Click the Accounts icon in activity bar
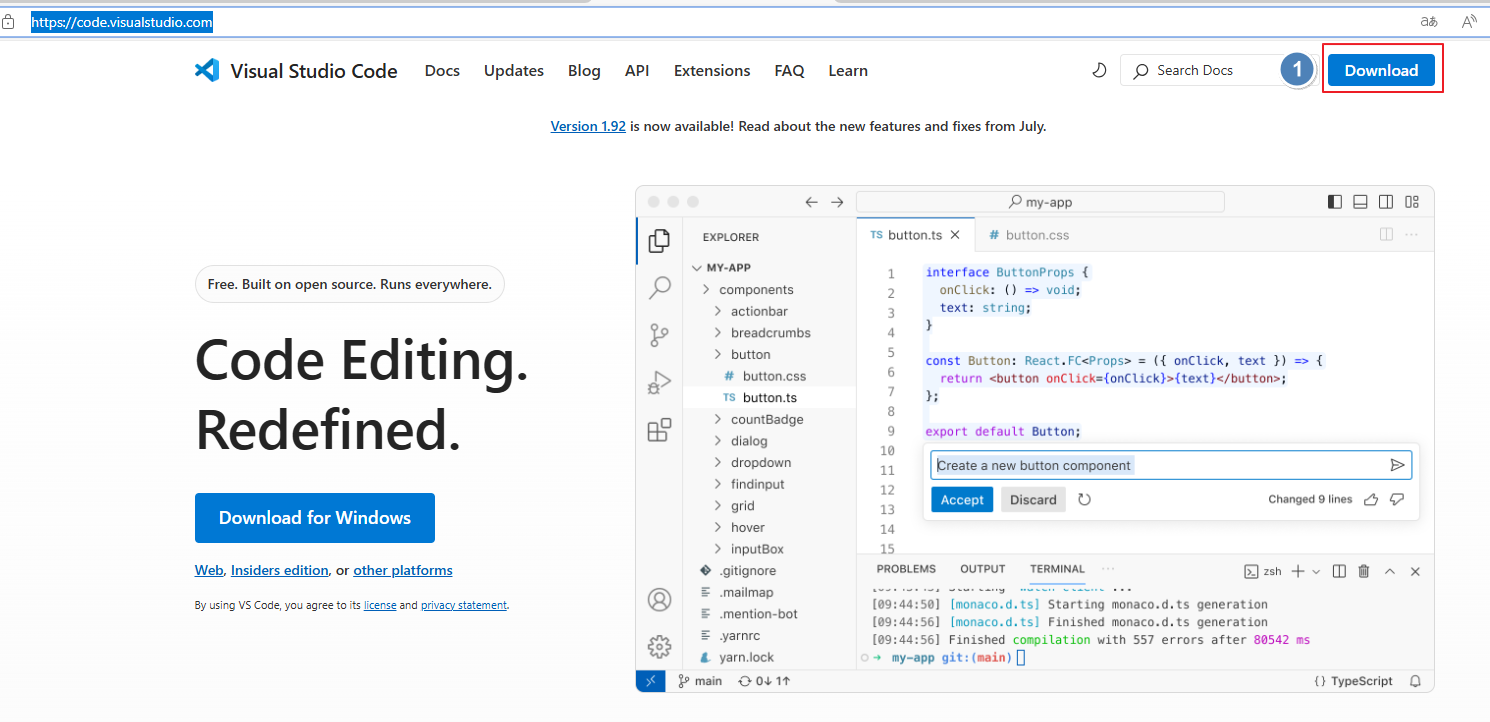The height and width of the screenshot is (722, 1490). point(659,600)
